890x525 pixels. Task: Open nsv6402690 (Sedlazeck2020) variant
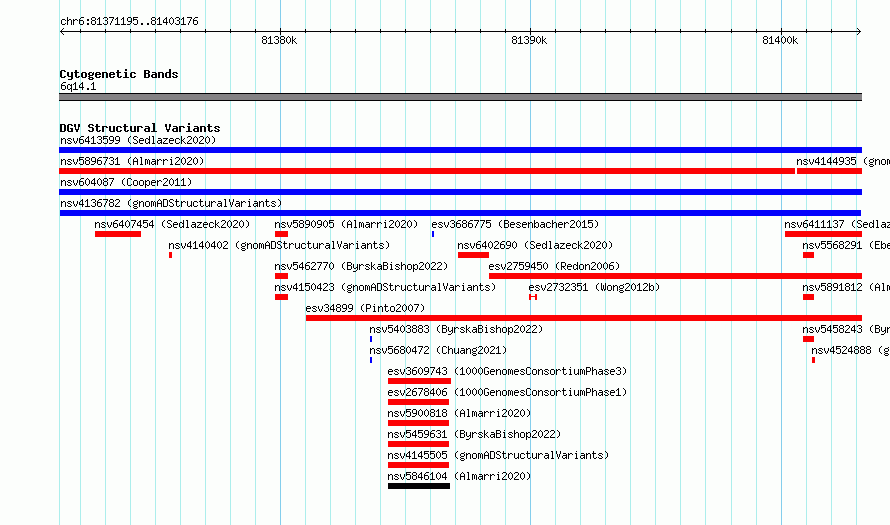[535, 245]
